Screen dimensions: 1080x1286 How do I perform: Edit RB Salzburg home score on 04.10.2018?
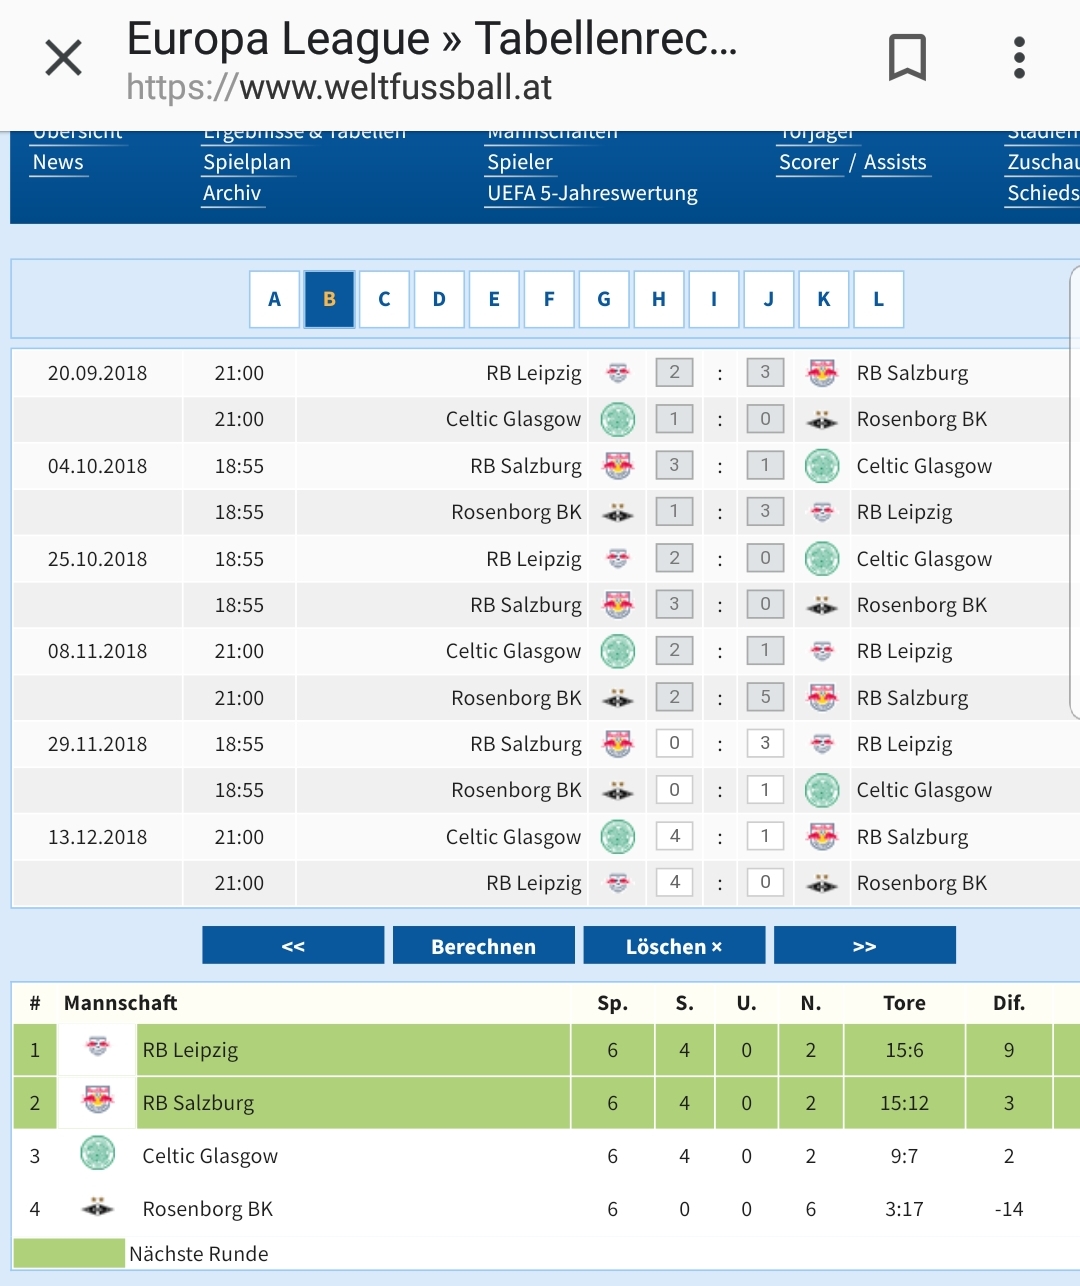click(675, 465)
